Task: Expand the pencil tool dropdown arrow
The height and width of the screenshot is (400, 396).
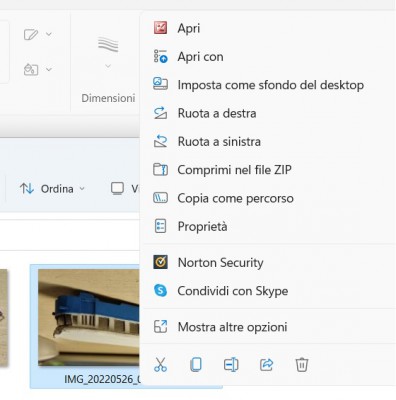Action: 49,34
